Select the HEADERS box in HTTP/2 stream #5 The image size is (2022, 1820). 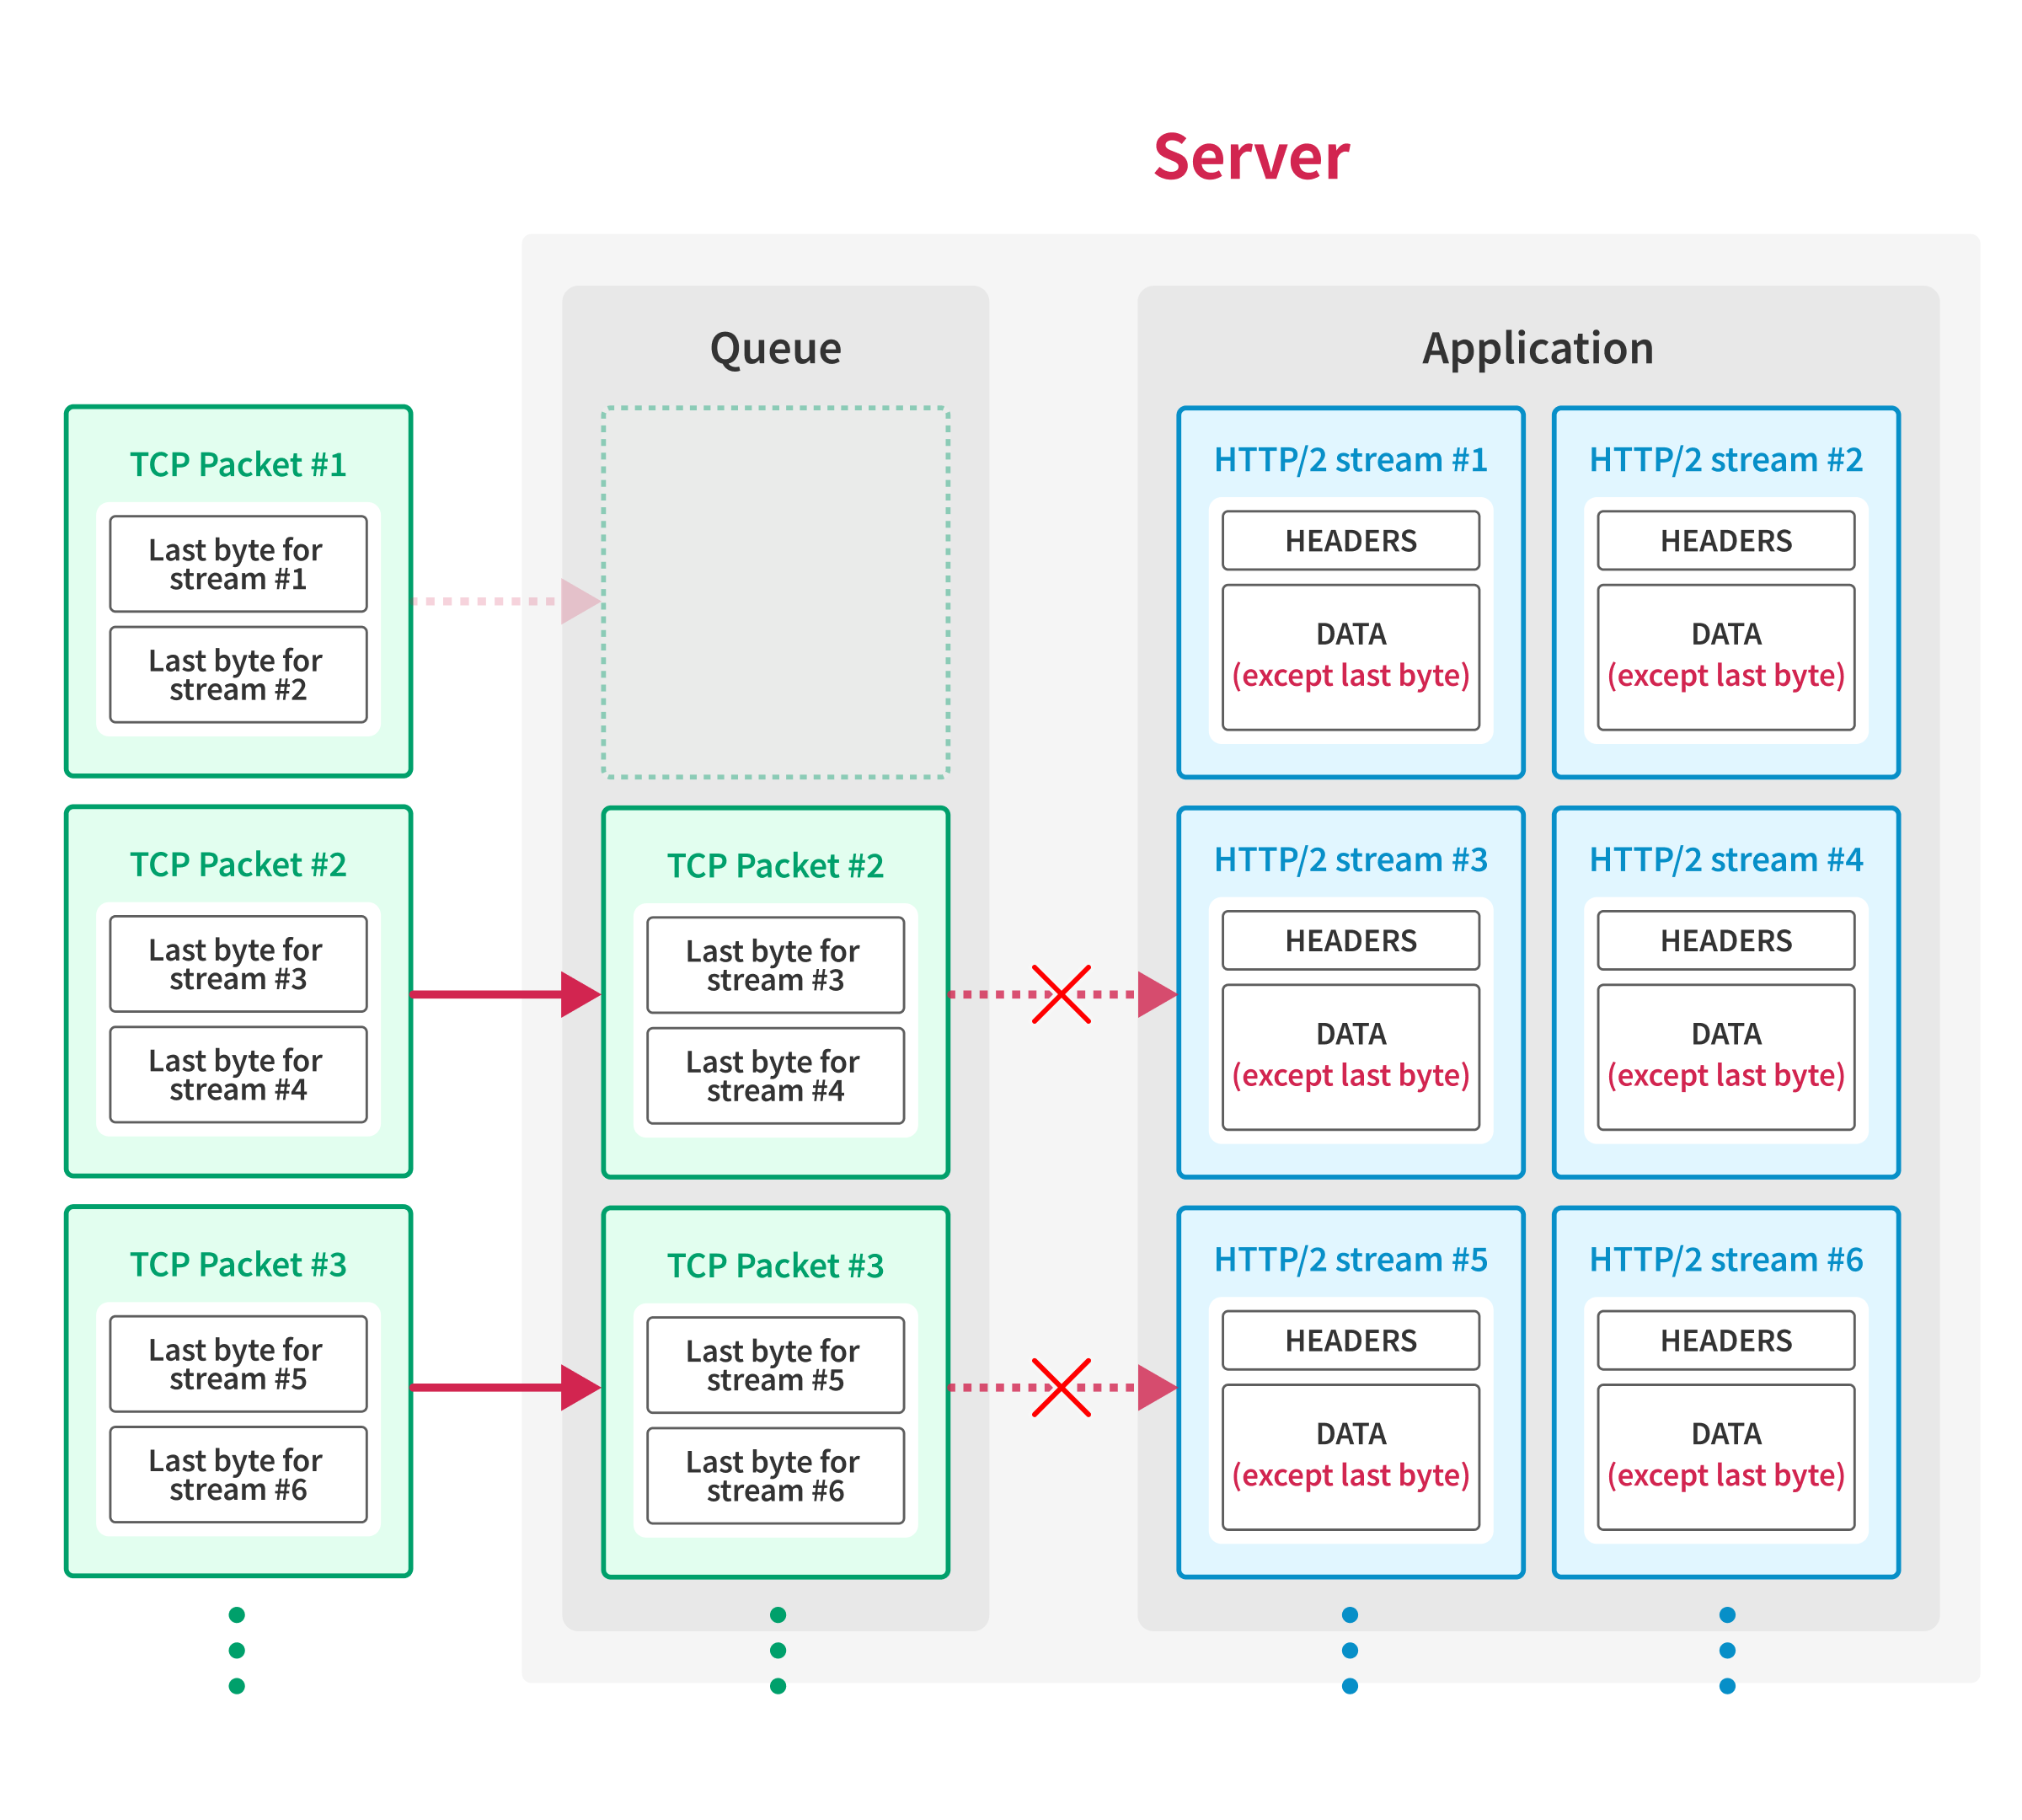[x=1350, y=1341]
